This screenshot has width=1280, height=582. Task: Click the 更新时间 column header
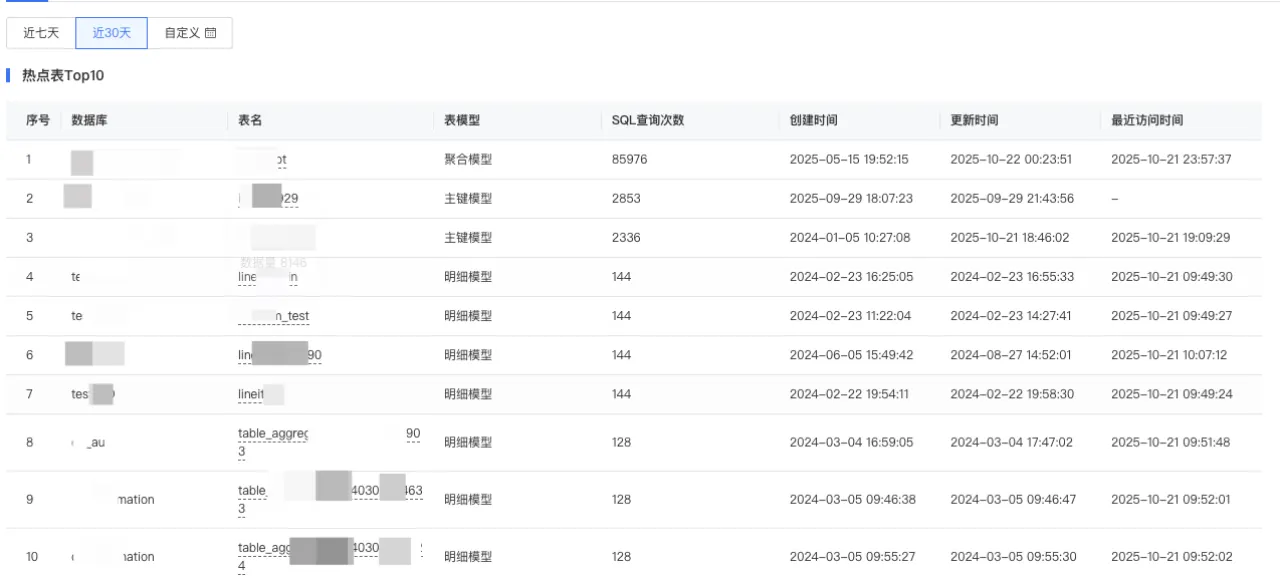[974, 121]
